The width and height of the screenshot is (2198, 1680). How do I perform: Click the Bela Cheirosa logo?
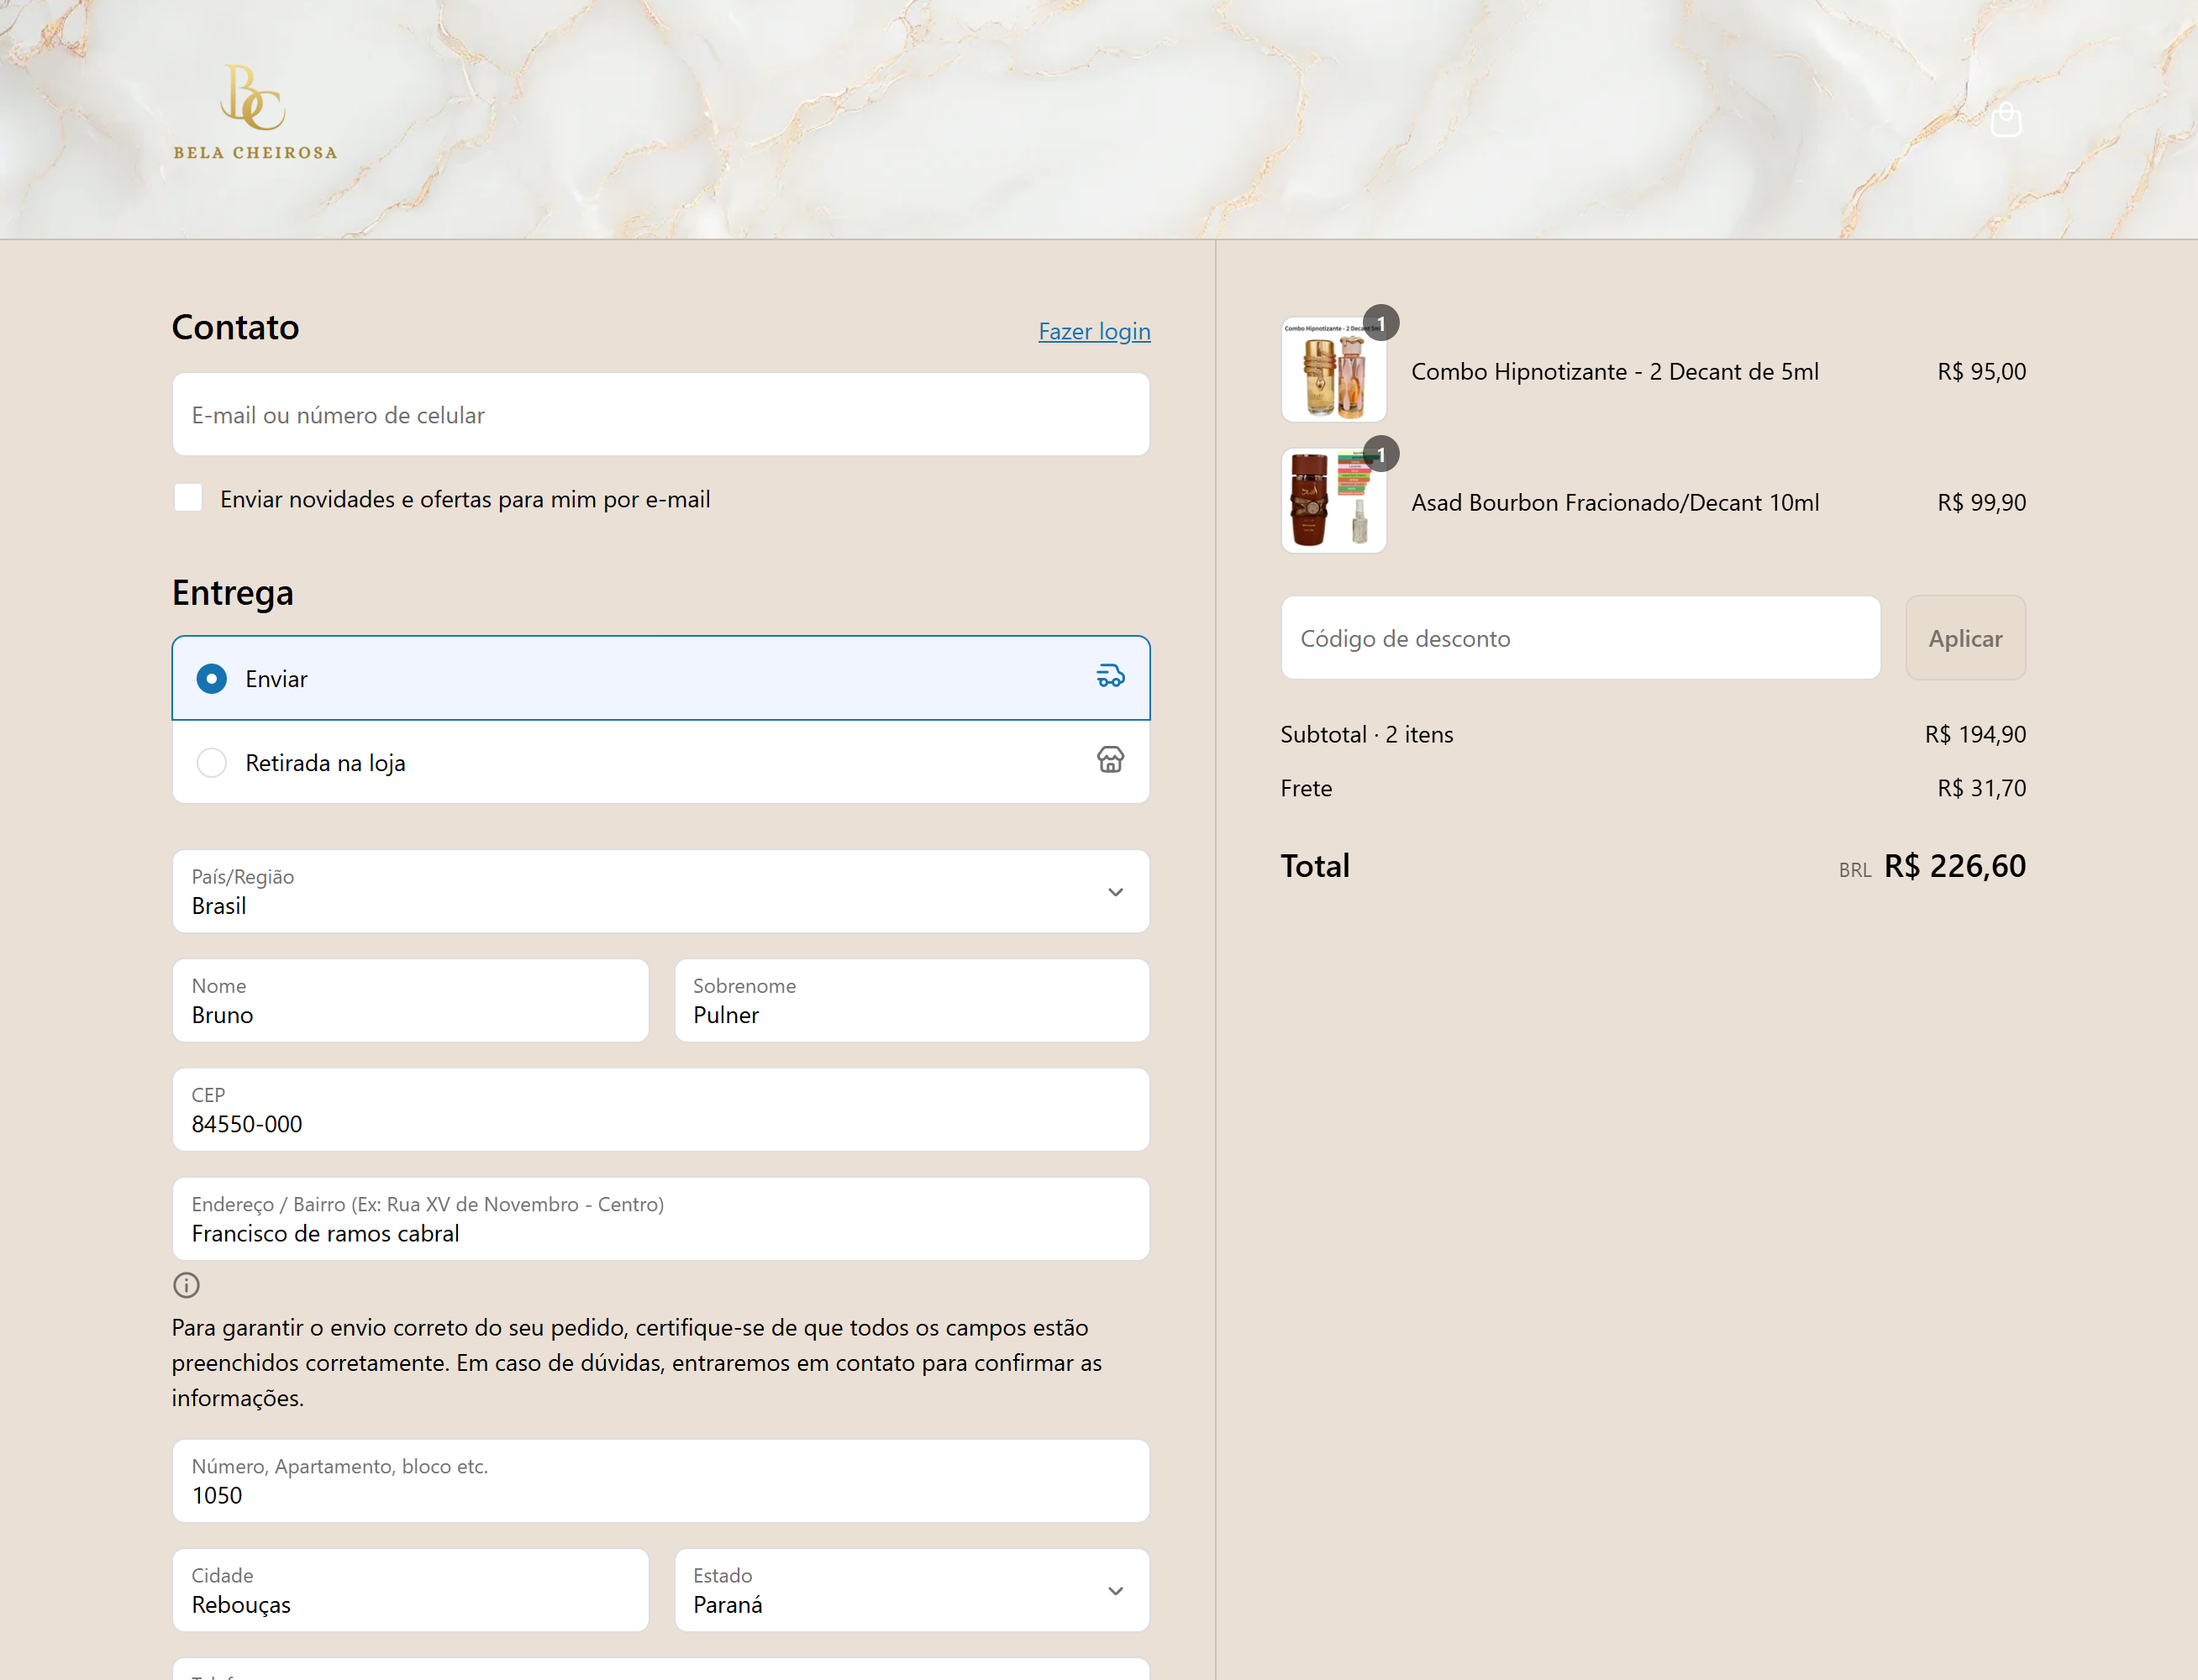(x=255, y=112)
